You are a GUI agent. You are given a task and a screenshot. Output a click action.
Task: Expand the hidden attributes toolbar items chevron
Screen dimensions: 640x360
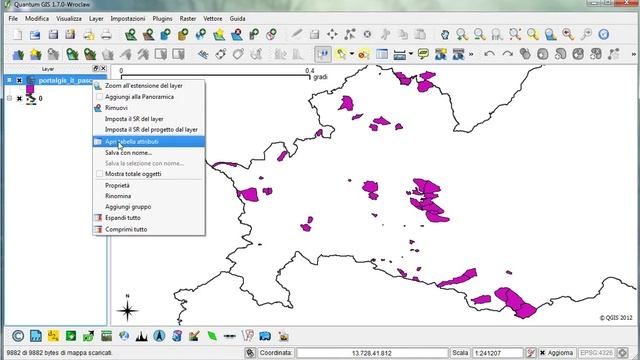pyautogui.click(x=471, y=54)
